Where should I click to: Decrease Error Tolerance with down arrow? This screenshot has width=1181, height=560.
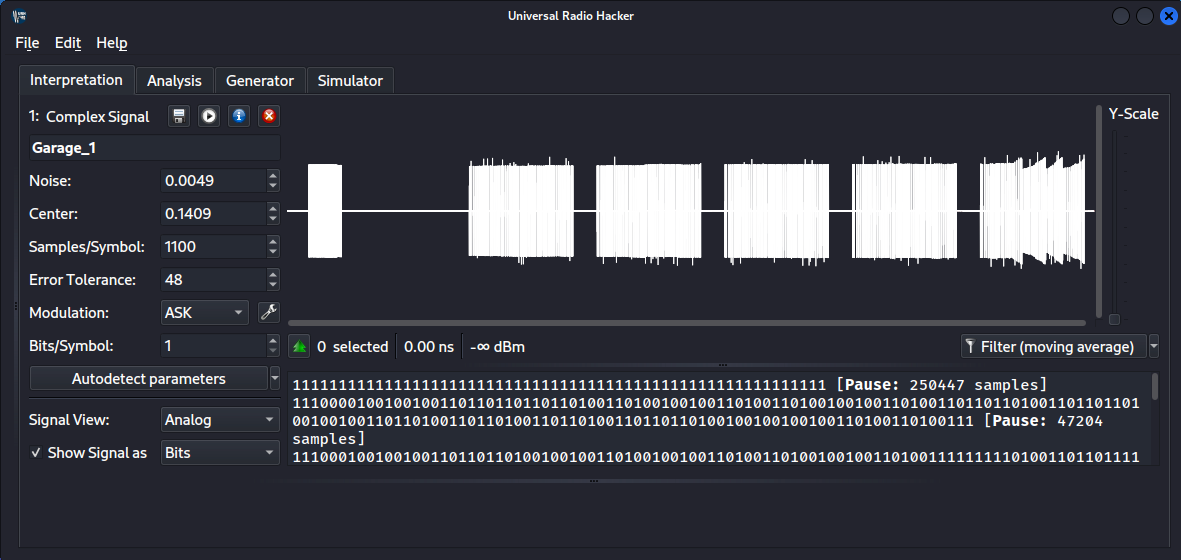click(x=273, y=285)
